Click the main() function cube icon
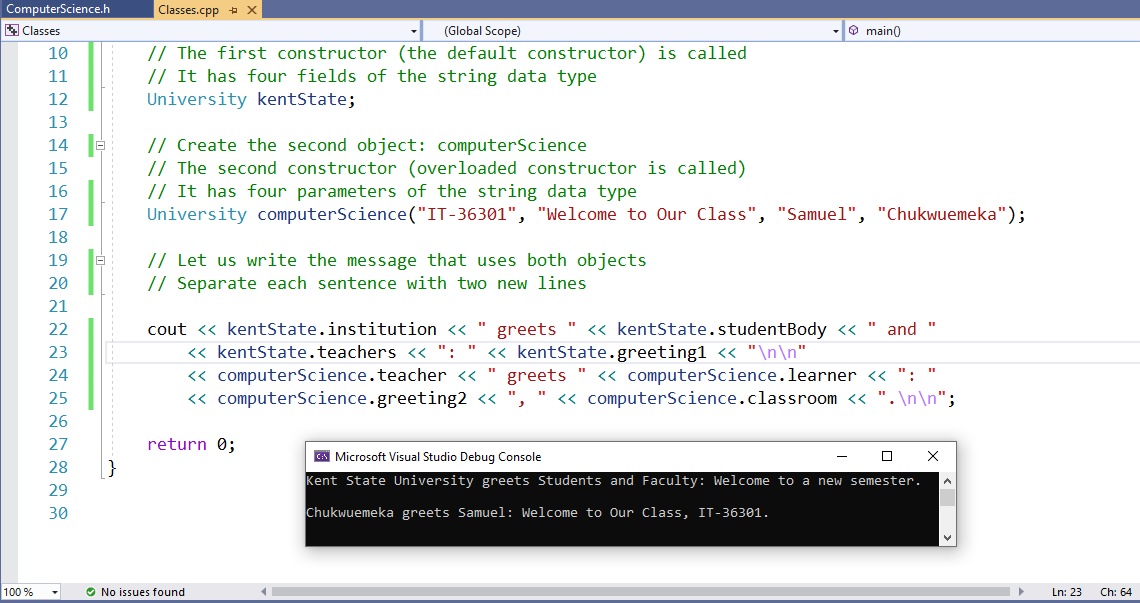The width and height of the screenshot is (1140, 603). tap(854, 31)
